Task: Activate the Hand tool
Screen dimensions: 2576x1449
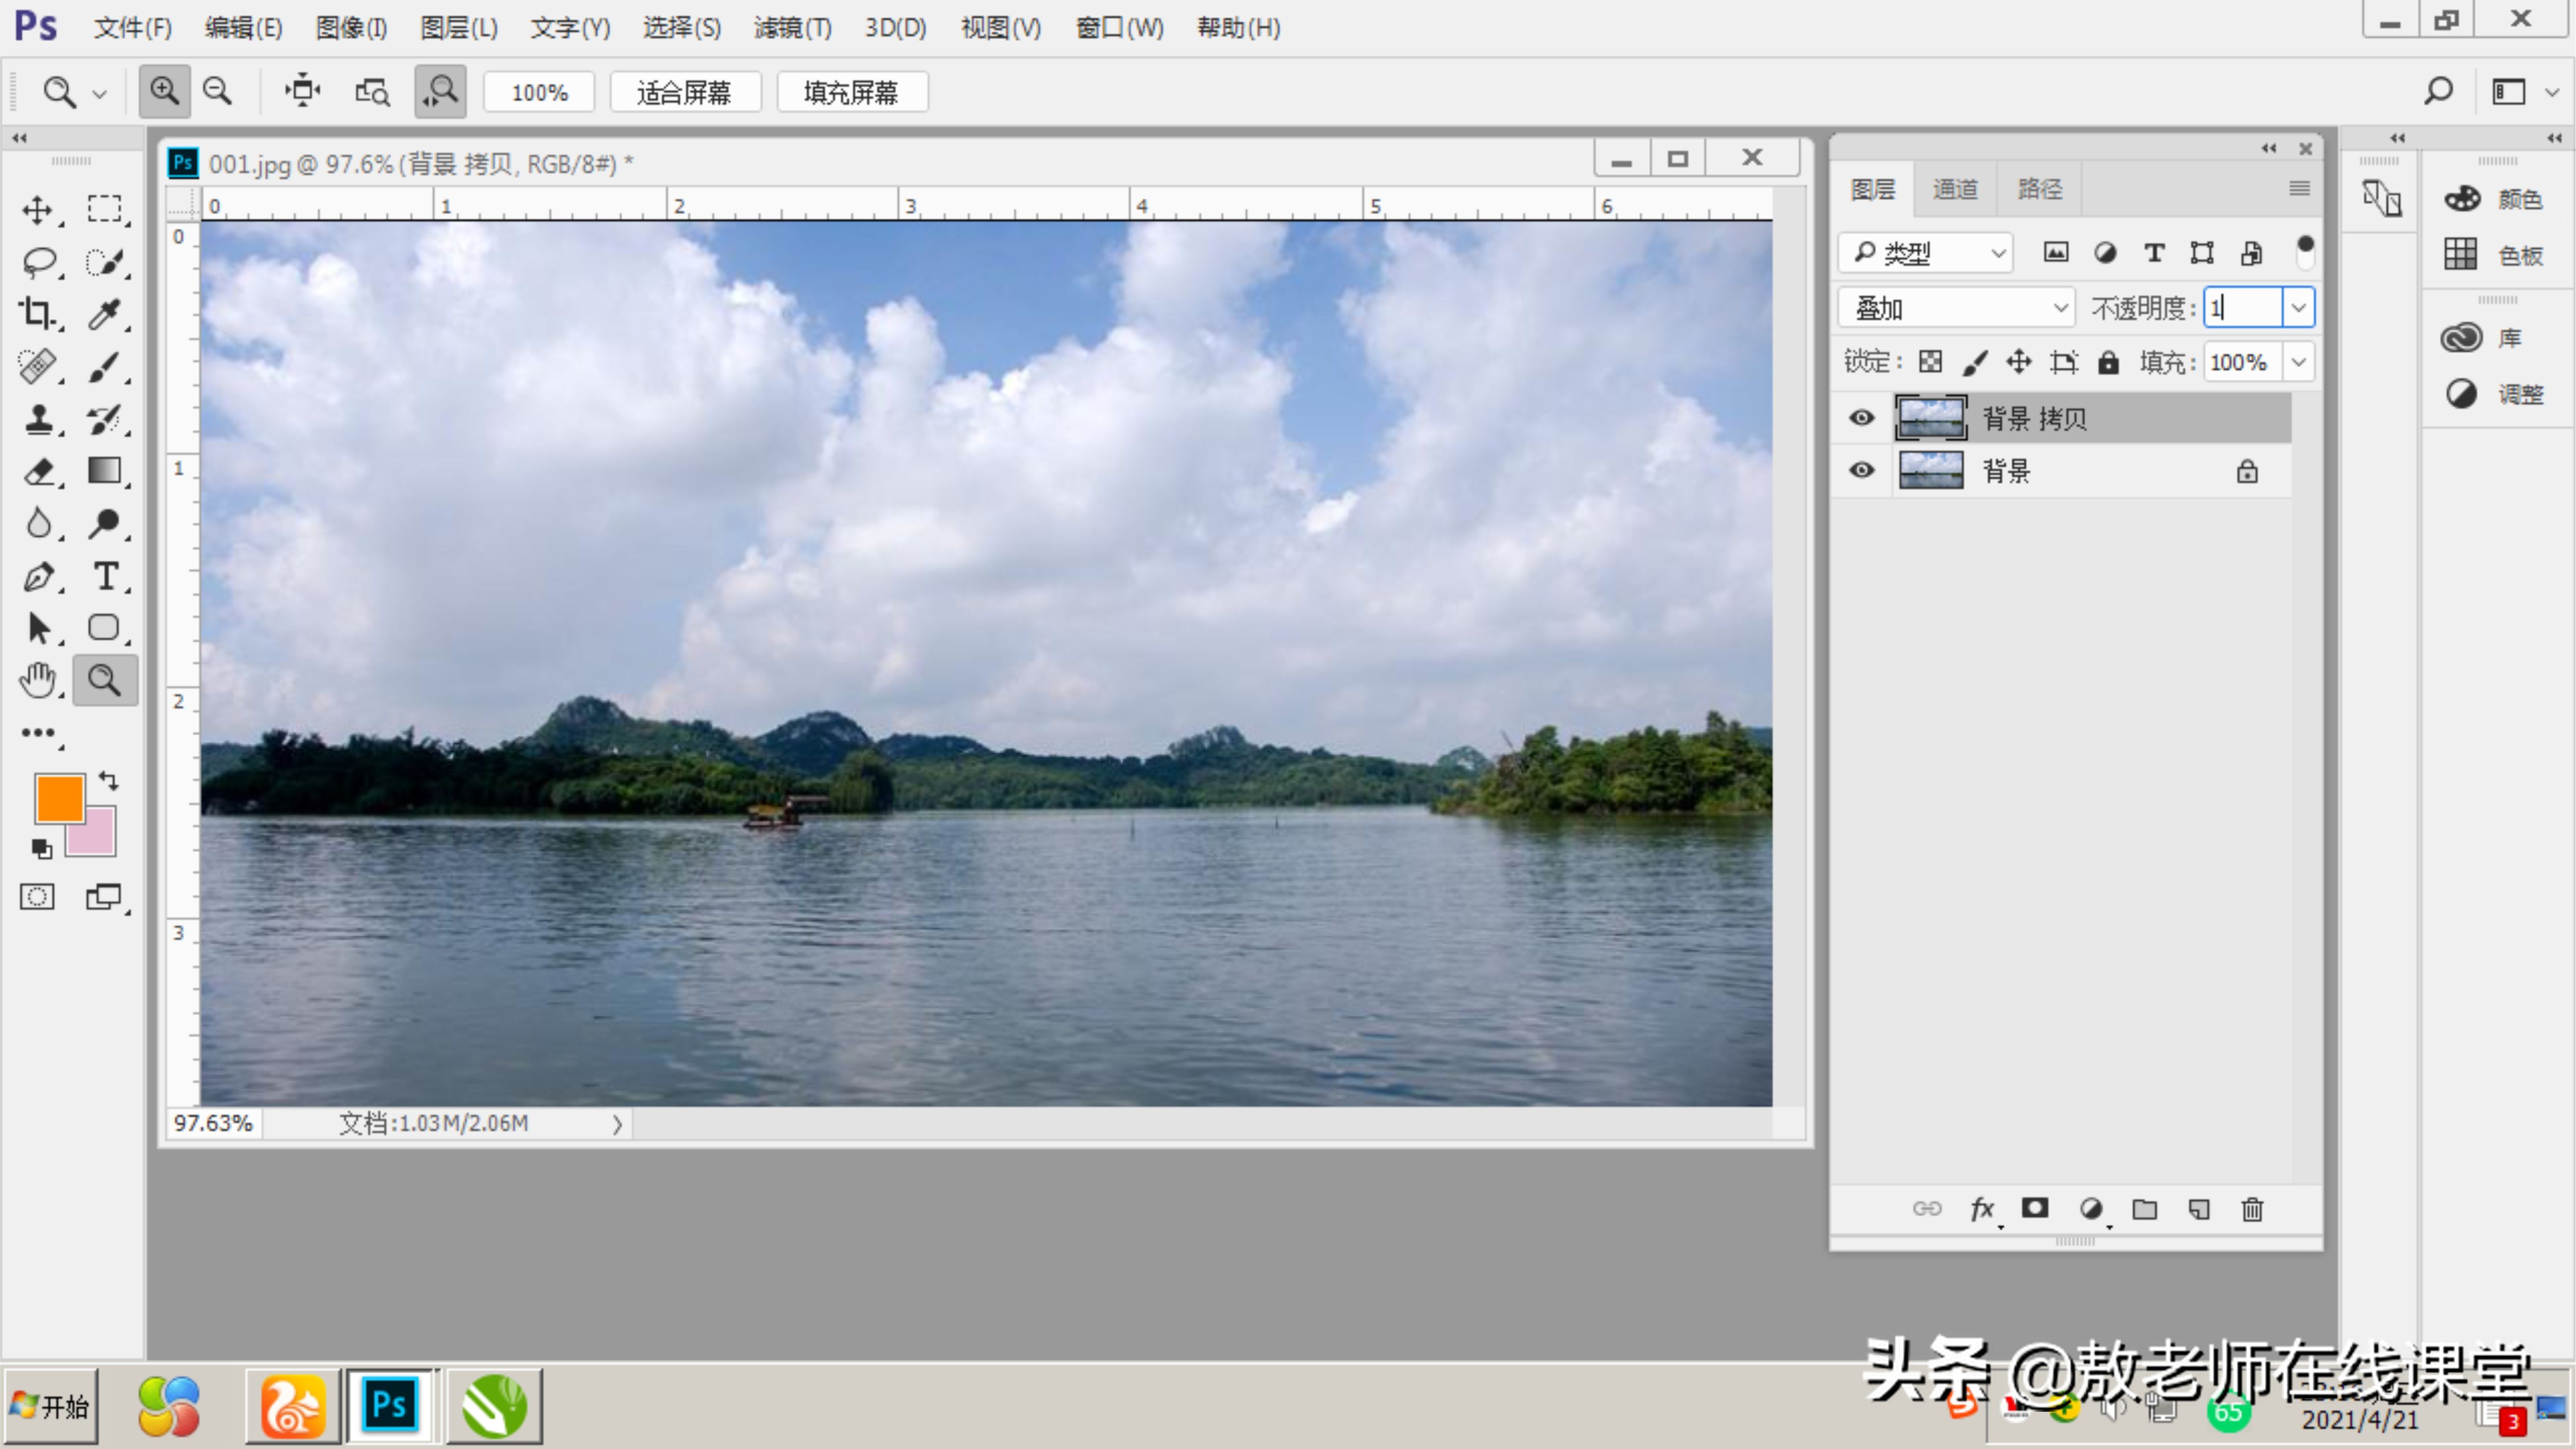Action: coord(38,681)
